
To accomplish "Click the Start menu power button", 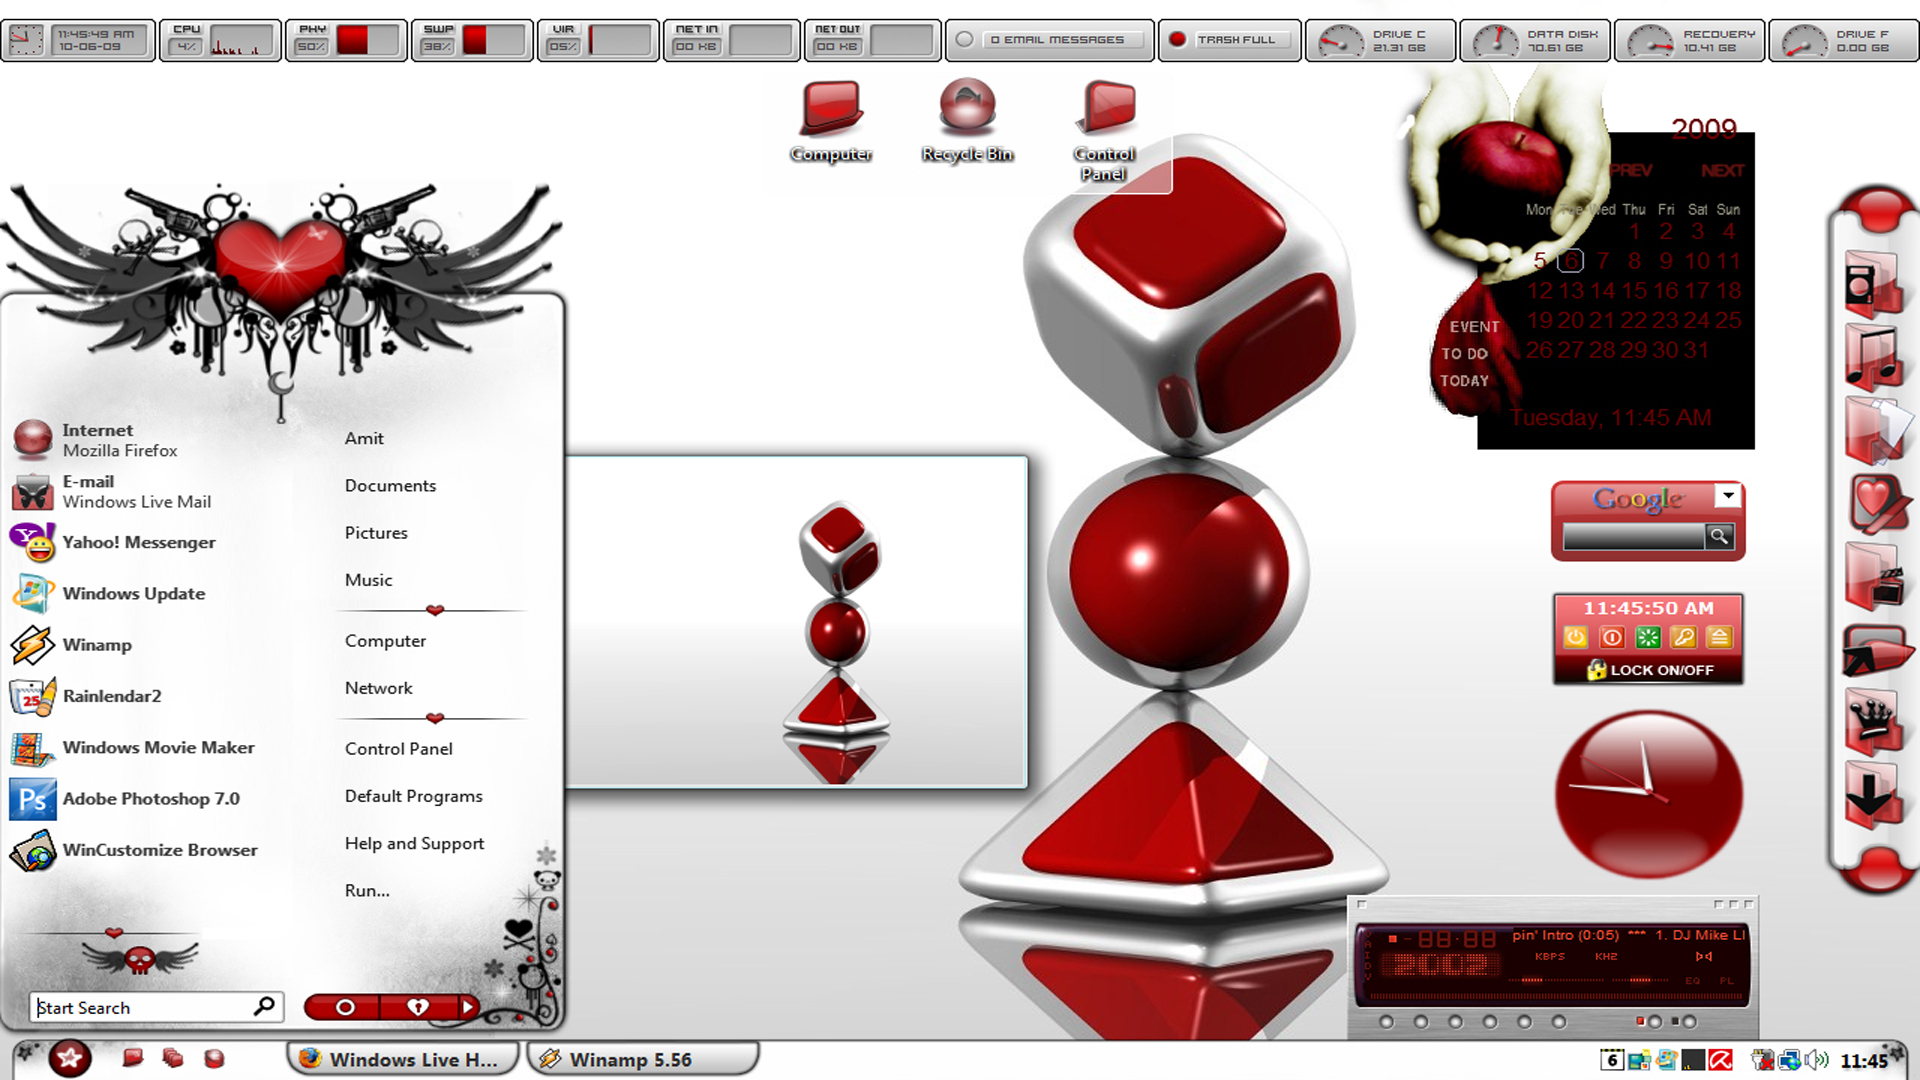I will (x=344, y=1007).
